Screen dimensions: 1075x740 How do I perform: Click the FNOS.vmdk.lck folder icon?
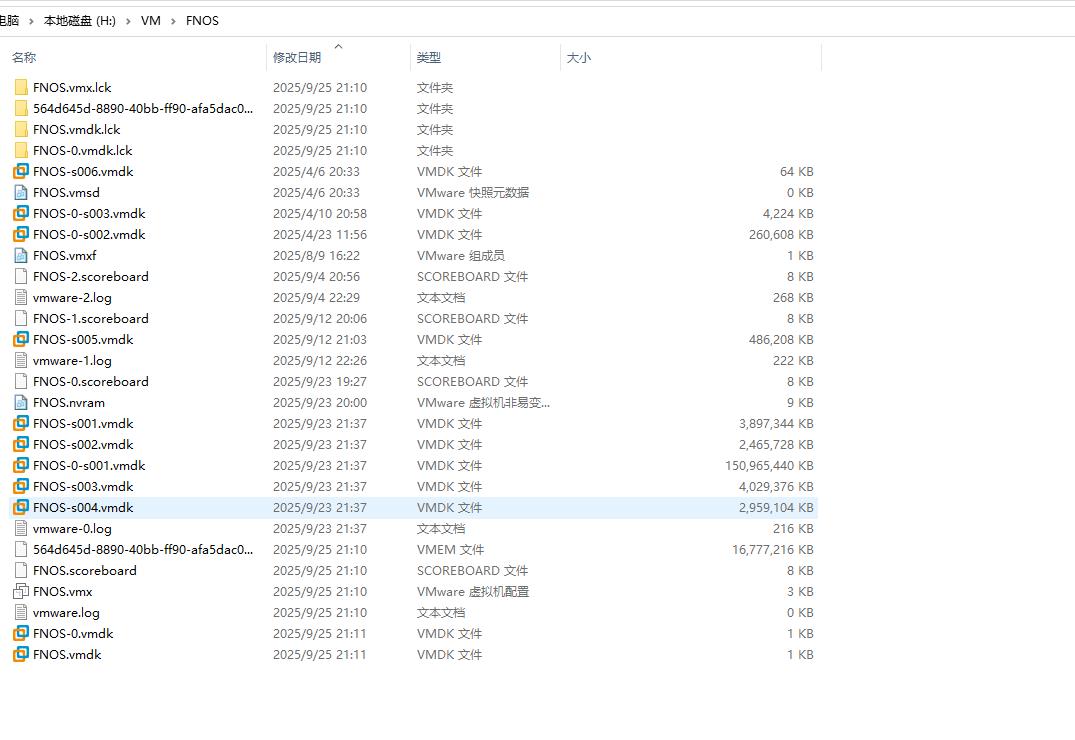pos(21,130)
